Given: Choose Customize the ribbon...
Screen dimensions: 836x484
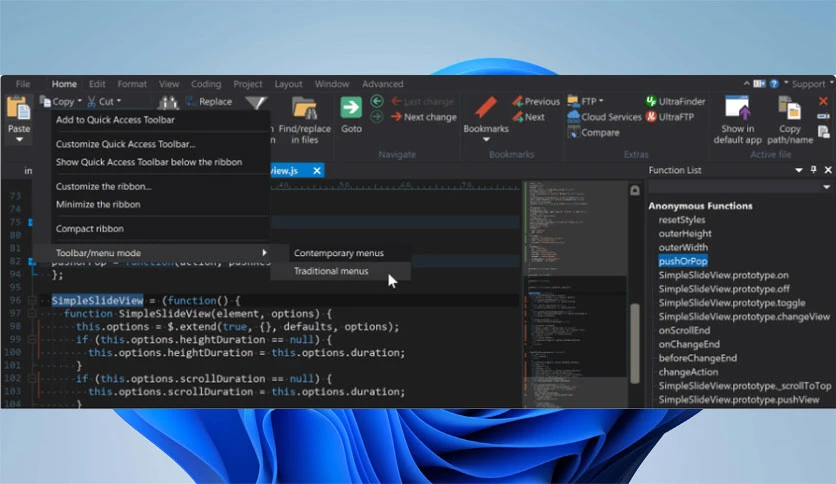Looking at the screenshot, I should pos(160,187).
